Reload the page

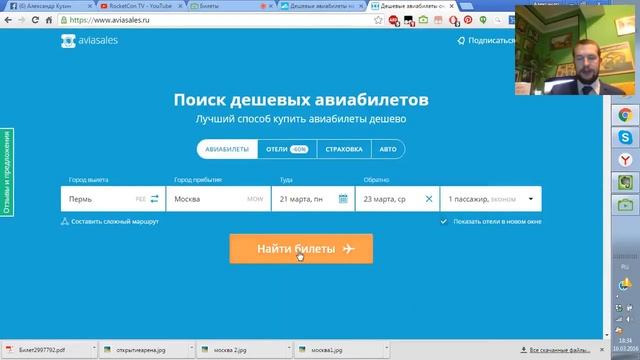(35, 20)
